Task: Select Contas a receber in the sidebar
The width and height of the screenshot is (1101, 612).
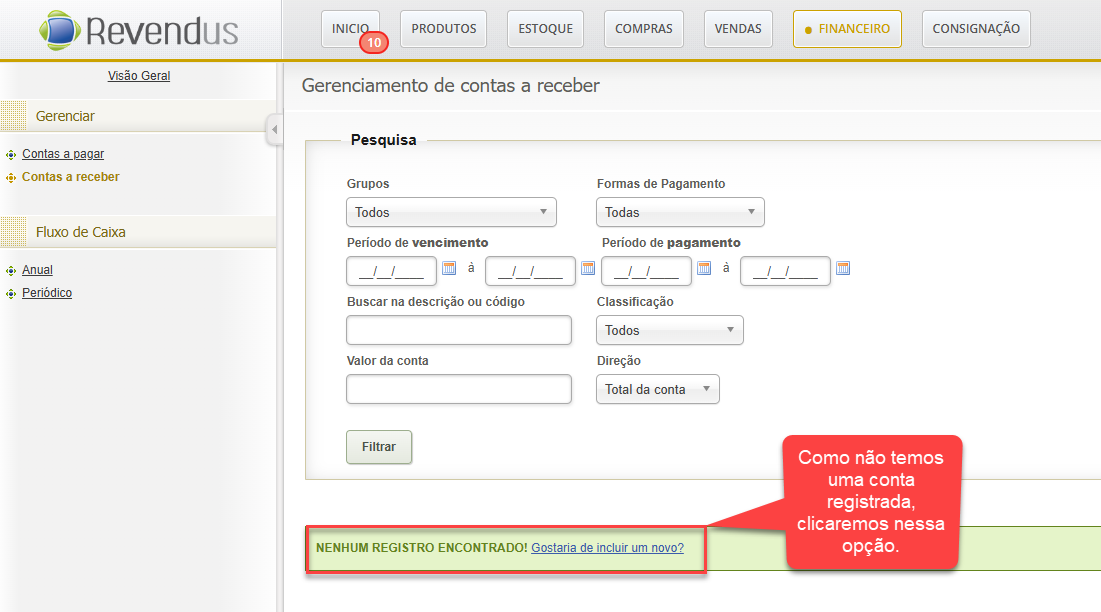Action: click(x=71, y=177)
